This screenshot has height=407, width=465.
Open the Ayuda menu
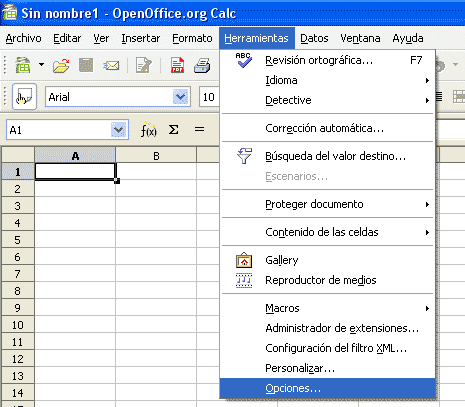coord(408,38)
